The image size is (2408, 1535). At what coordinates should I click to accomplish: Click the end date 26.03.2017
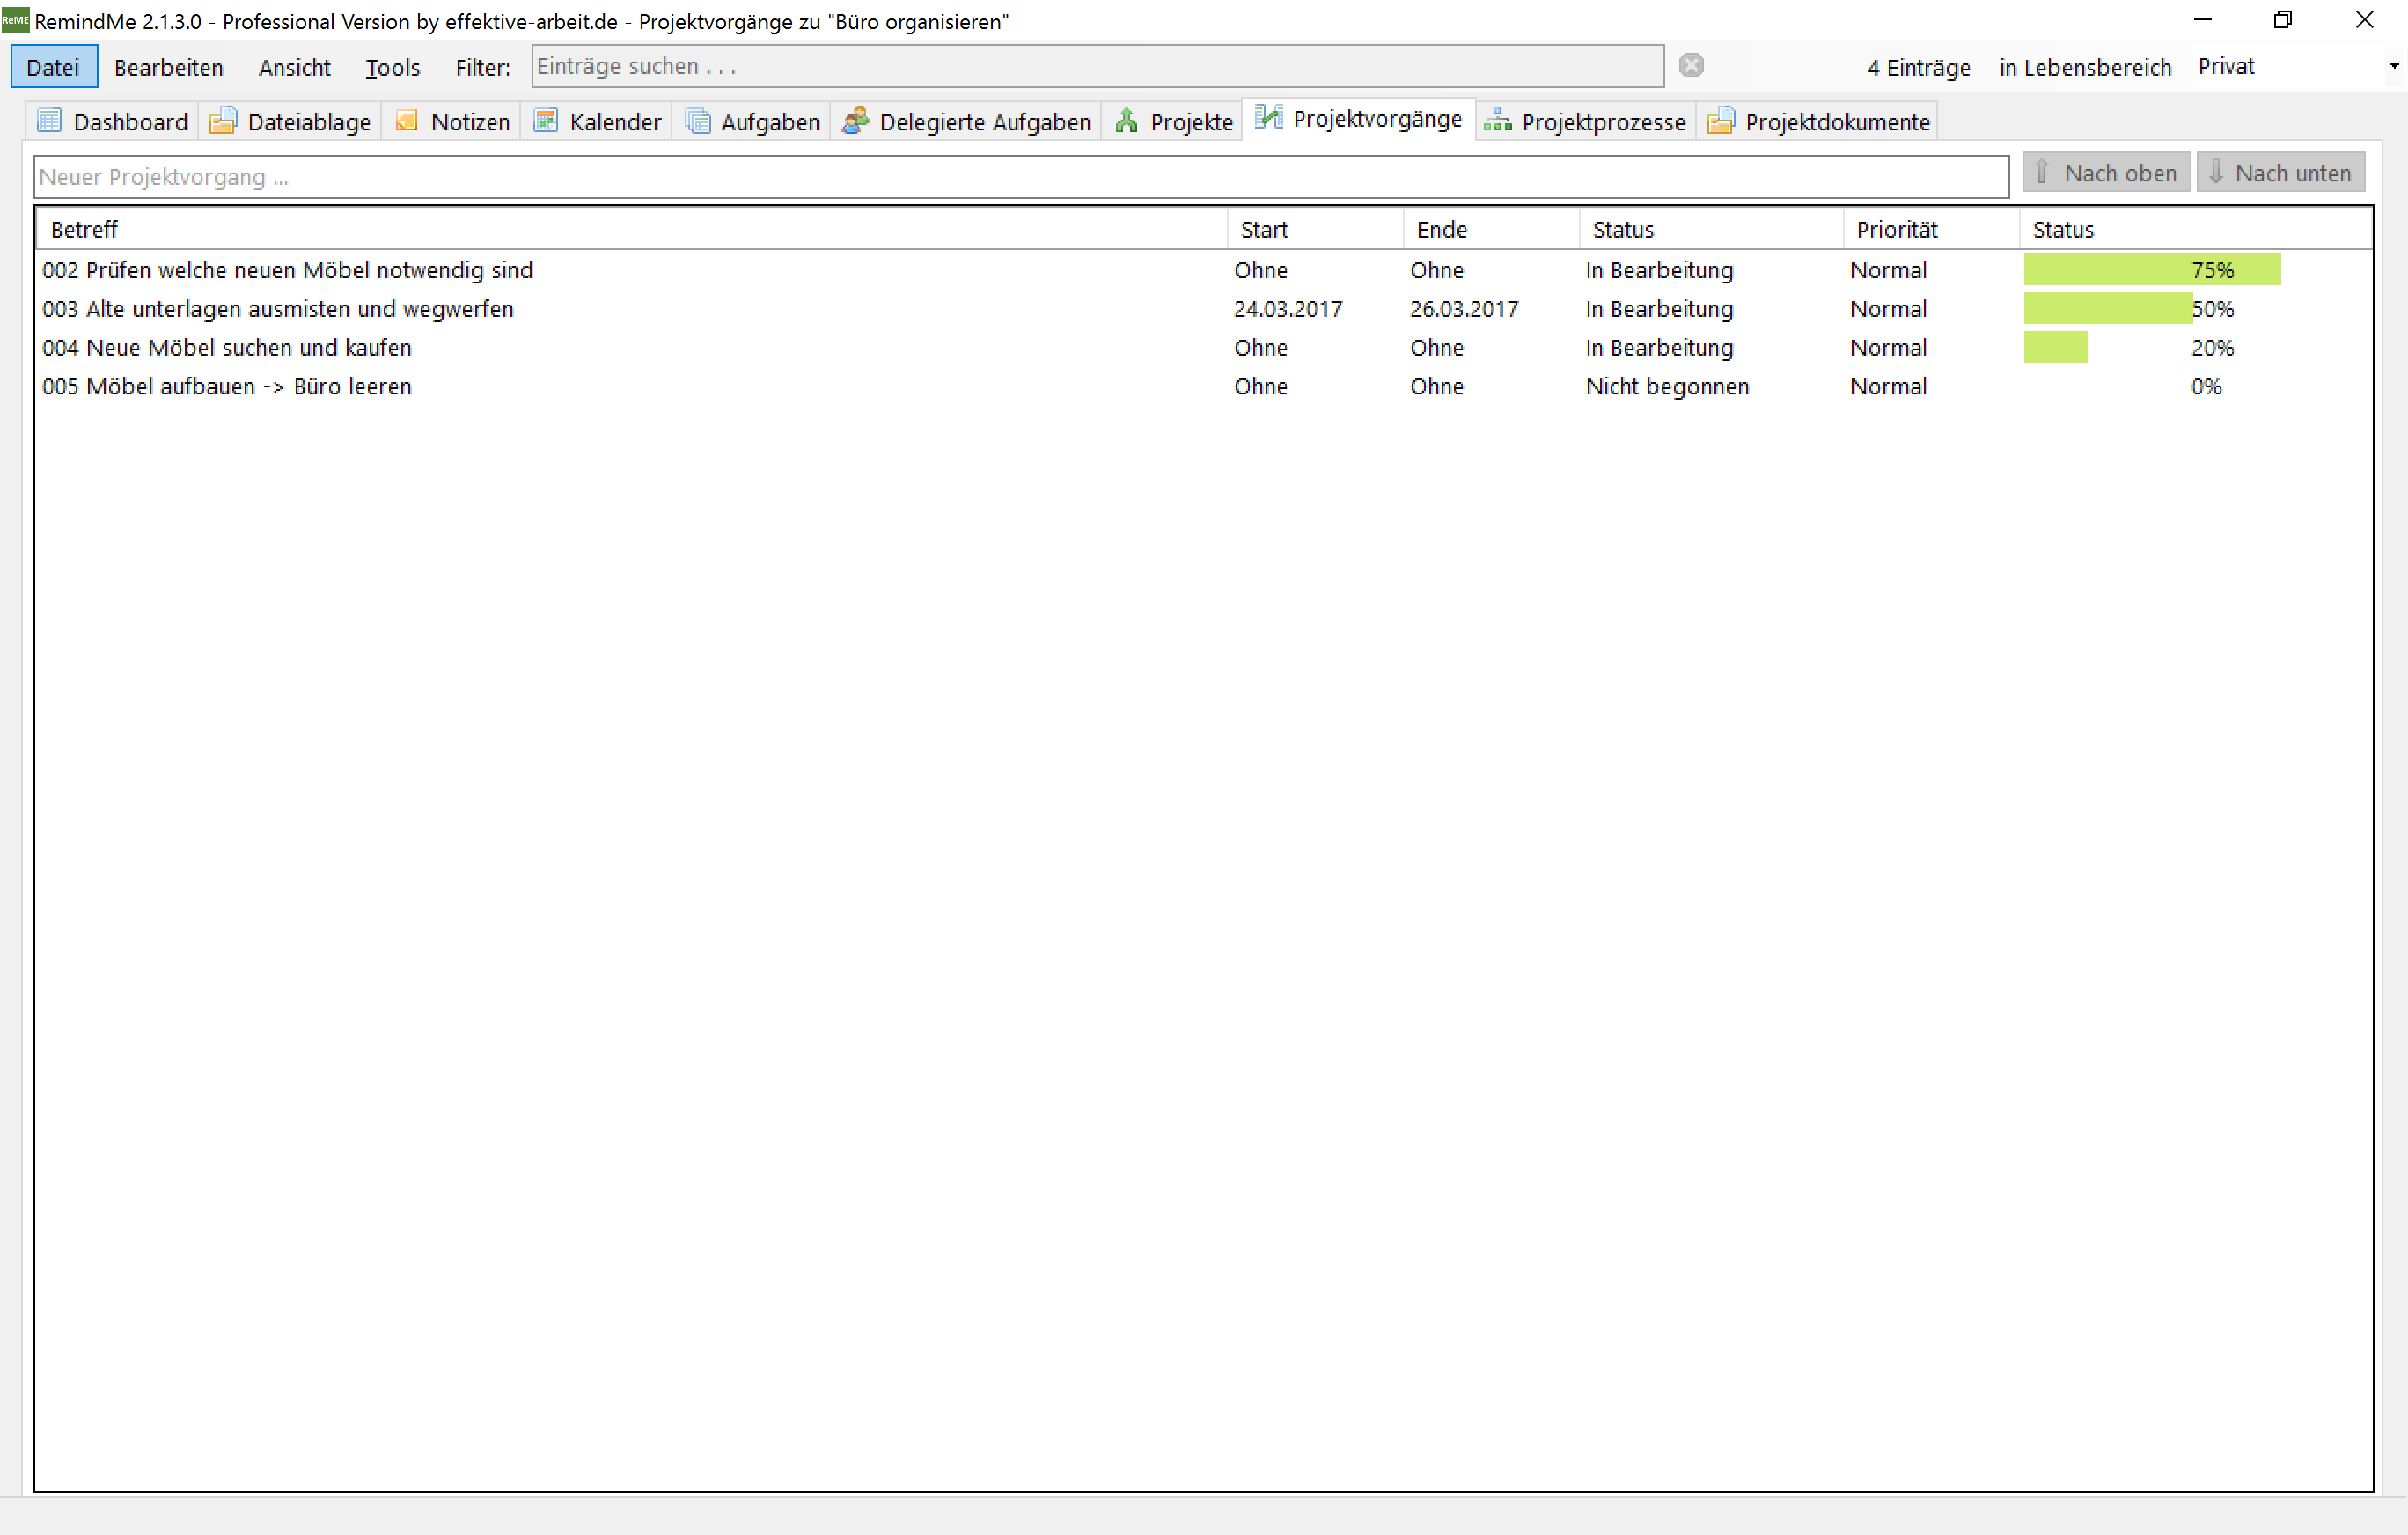click(1463, 309)
